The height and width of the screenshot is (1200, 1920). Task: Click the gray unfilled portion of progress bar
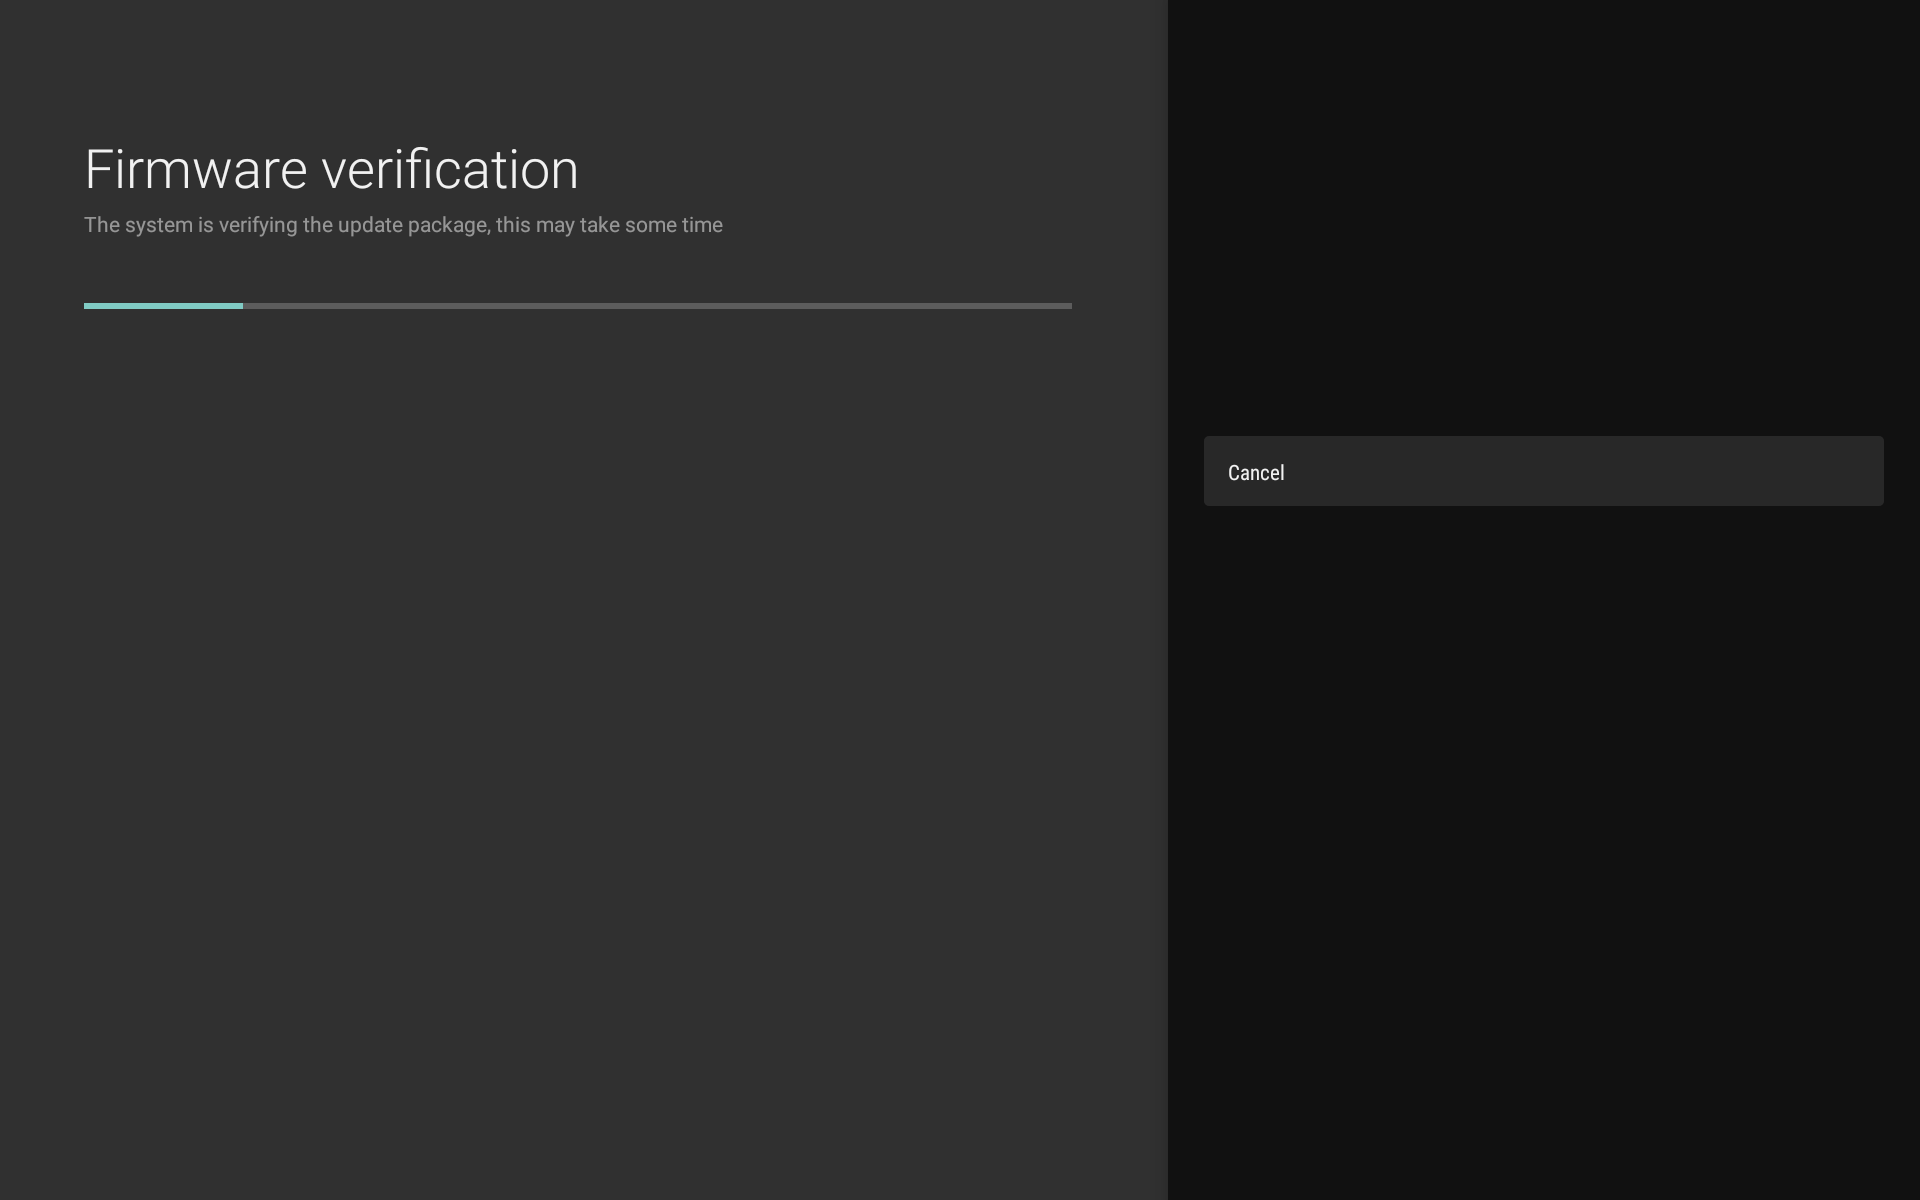pos(657,306)
